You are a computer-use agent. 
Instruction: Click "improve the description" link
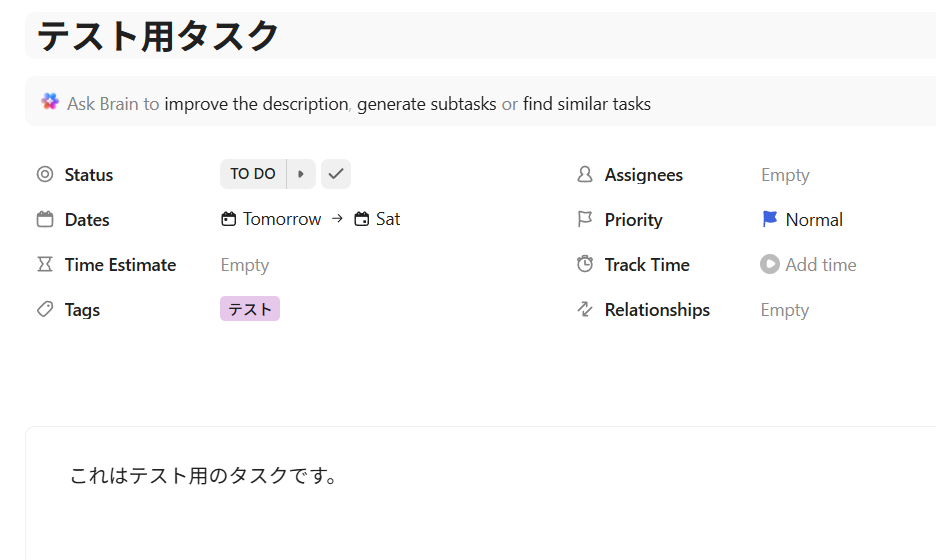[256, 103]
